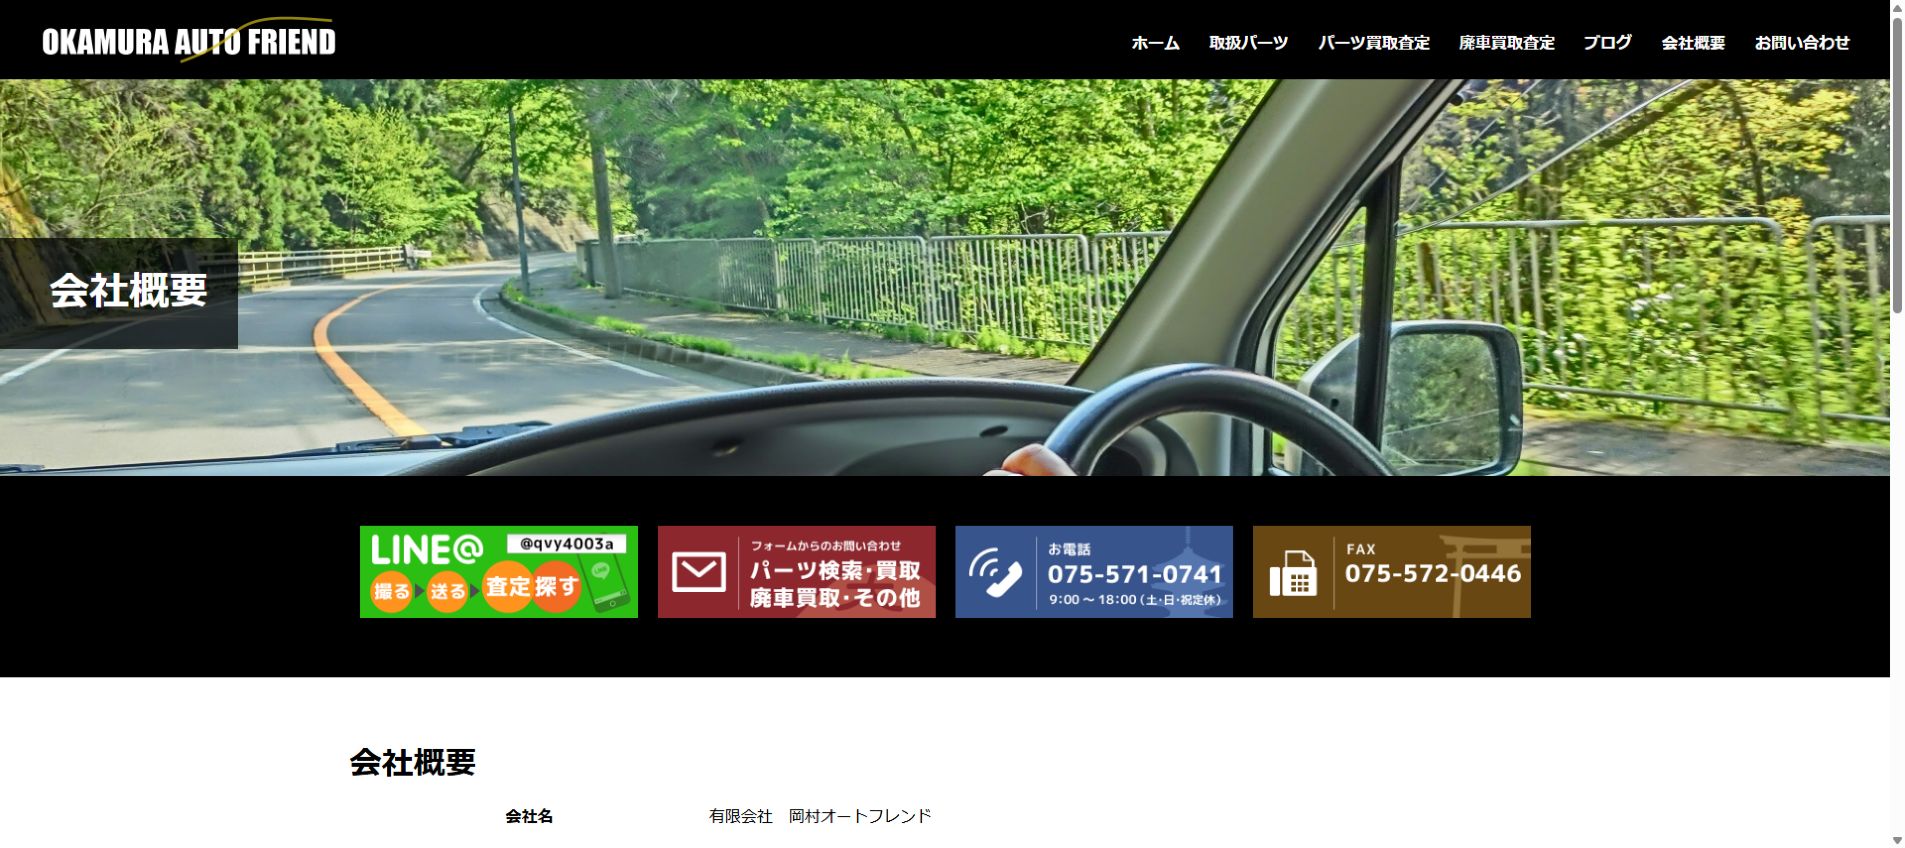This screenshot has width=1905, height=848.
Task: Open the パーツ買取査定 menu item
Action: tap(1373, 43)
